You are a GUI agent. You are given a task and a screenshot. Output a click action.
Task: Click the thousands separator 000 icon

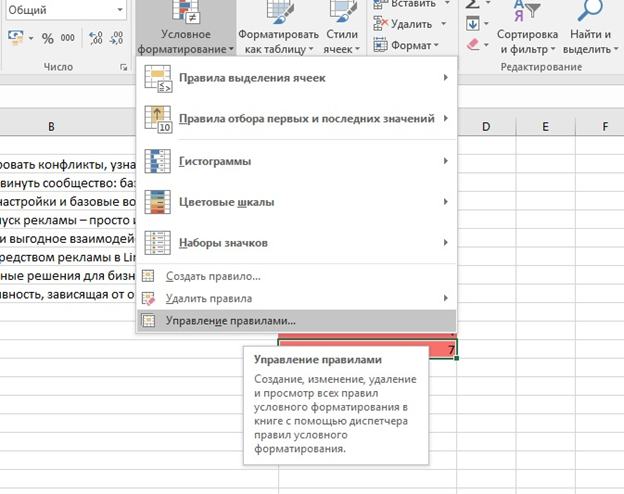[x=68, y=39]
